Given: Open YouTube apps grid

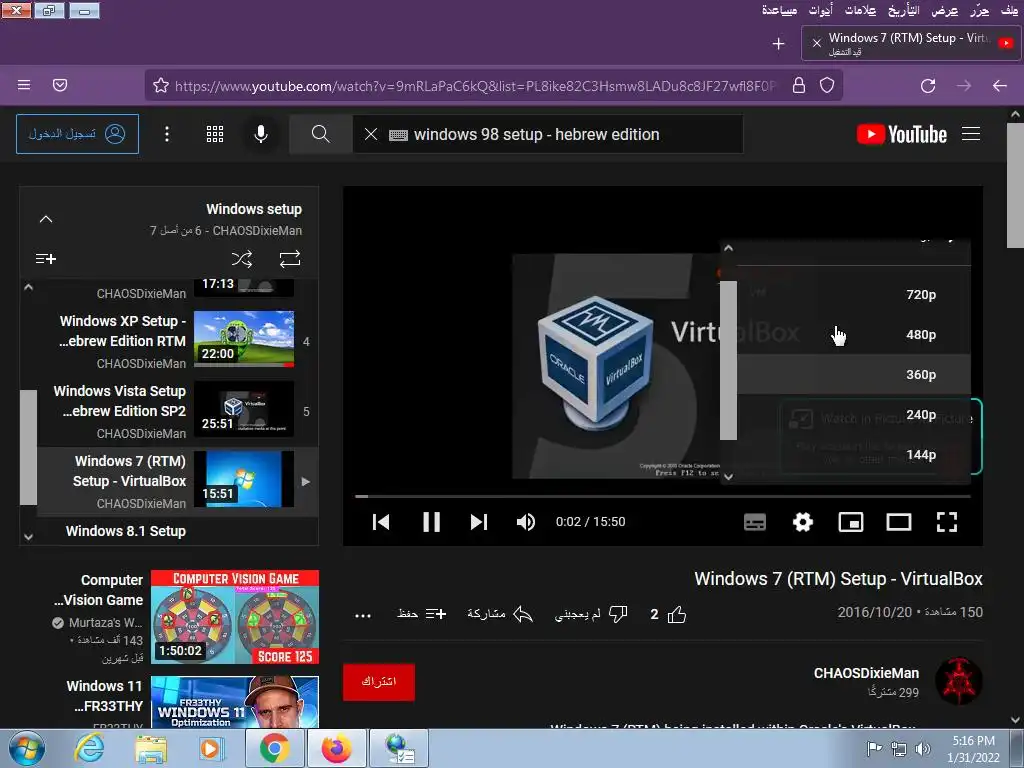Looking at the screenshot, I should pyautogui.click(x=215, y=134).
